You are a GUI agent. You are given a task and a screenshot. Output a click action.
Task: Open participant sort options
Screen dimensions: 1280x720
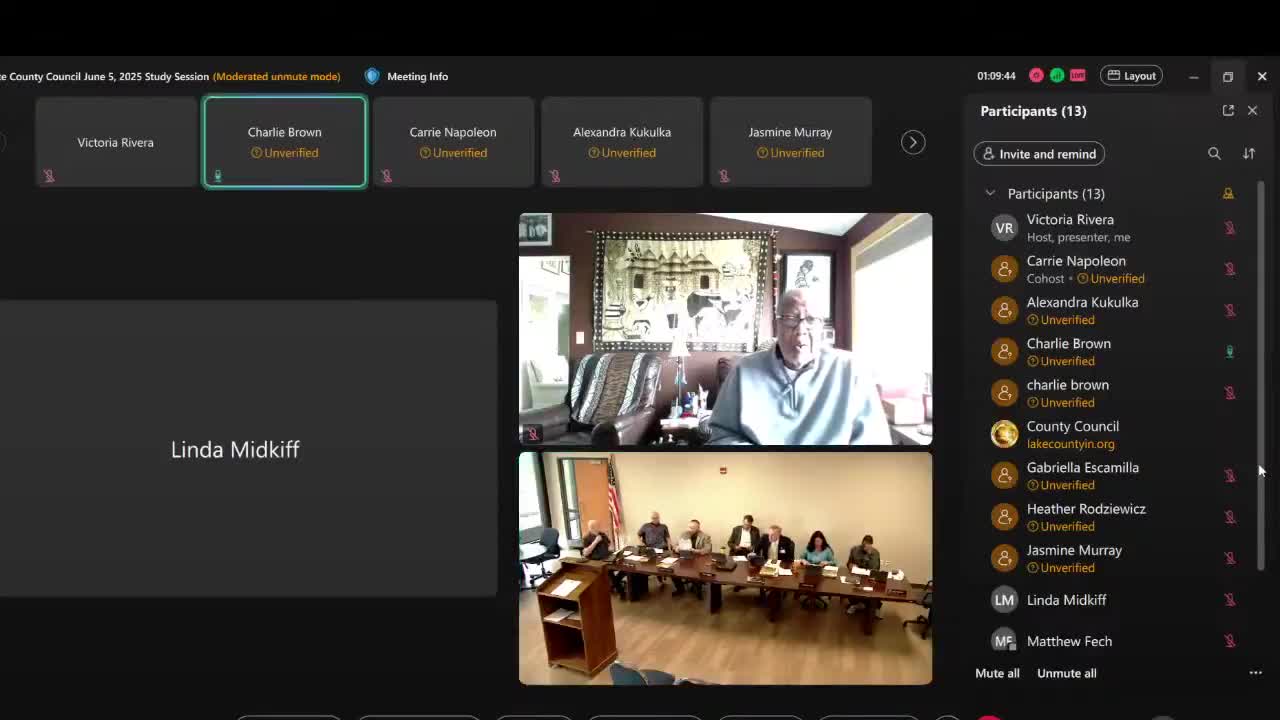[1249, 154]
